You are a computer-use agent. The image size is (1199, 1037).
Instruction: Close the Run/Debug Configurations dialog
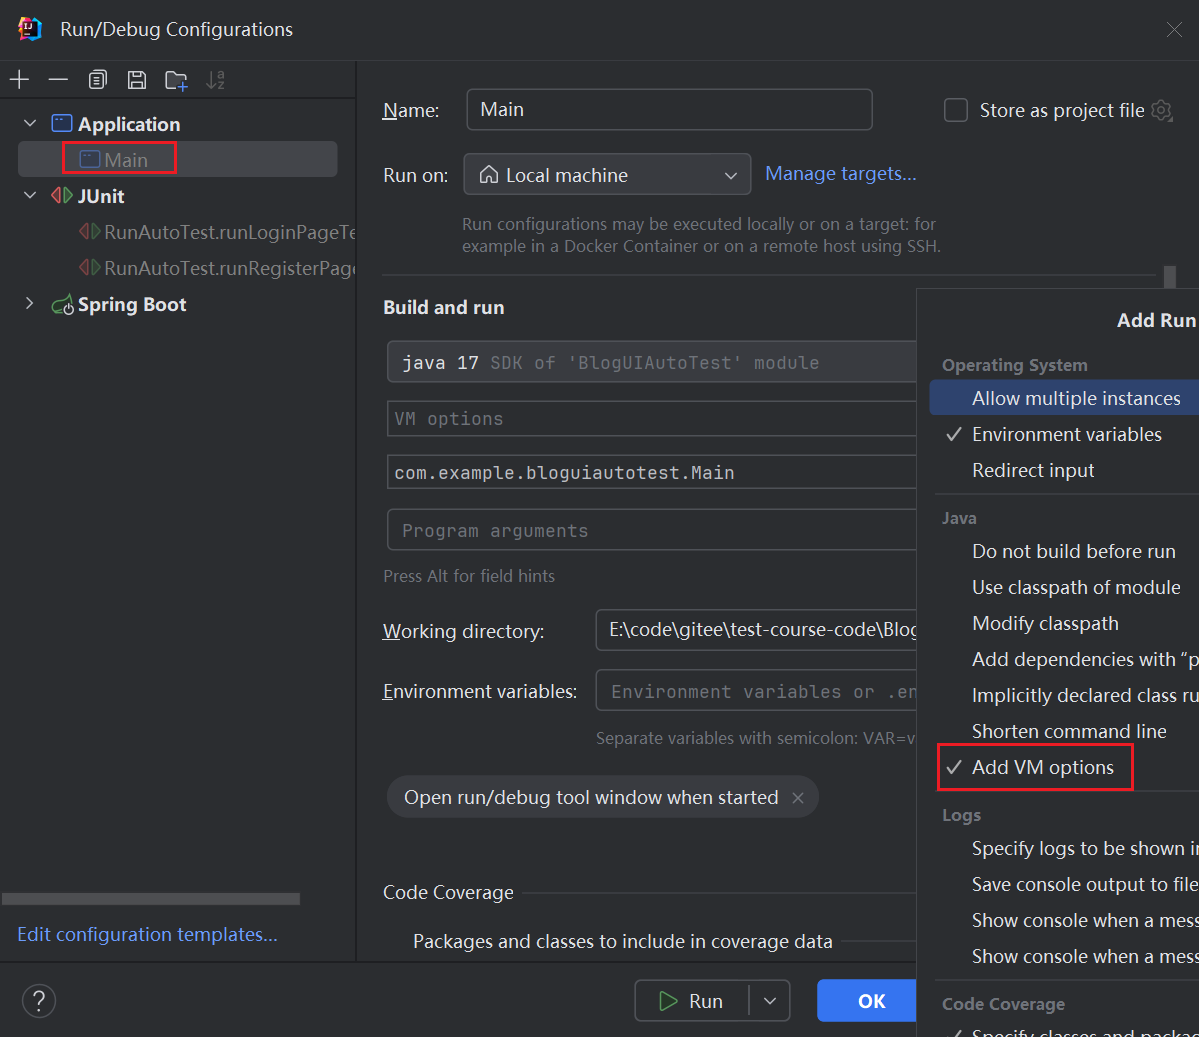click(x=1174, y=29)
